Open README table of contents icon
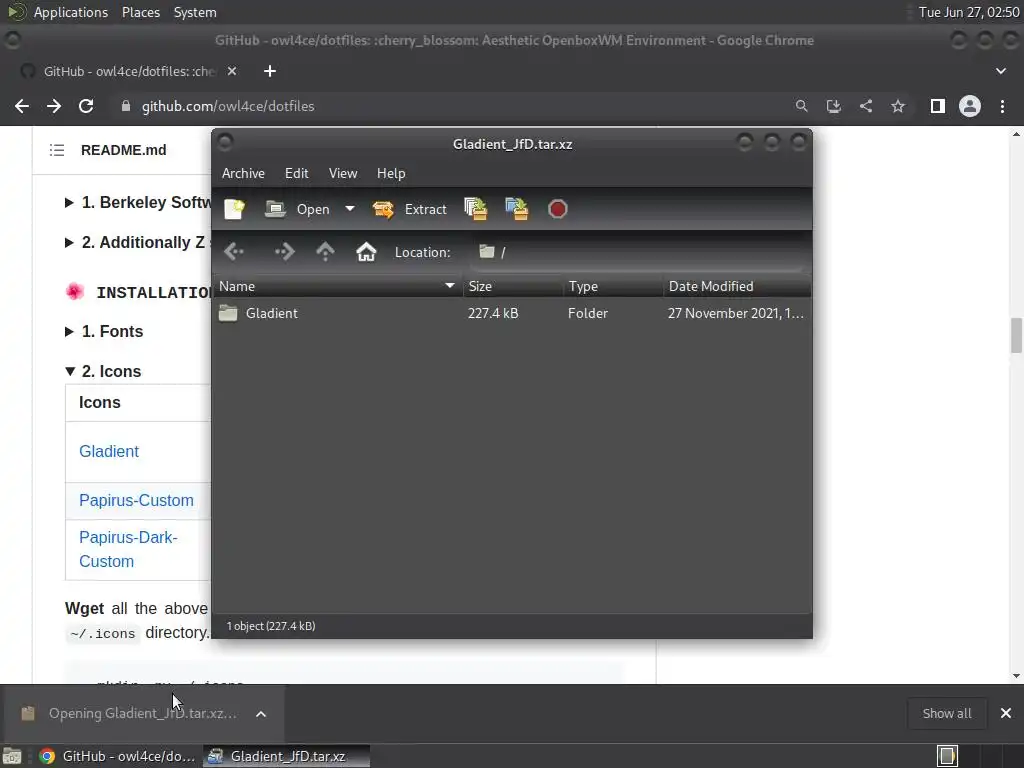Screen dimensions: 1024x768 pyautogui.click(x=57, y=150)
